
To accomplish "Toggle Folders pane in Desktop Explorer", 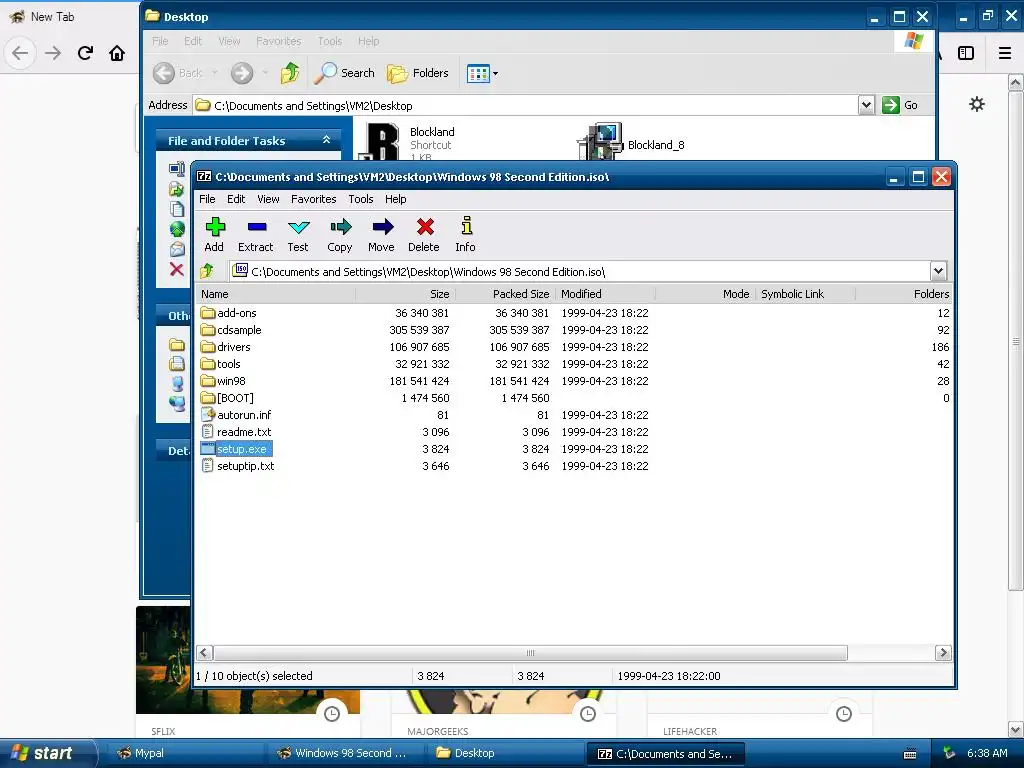I will point(418,73).
